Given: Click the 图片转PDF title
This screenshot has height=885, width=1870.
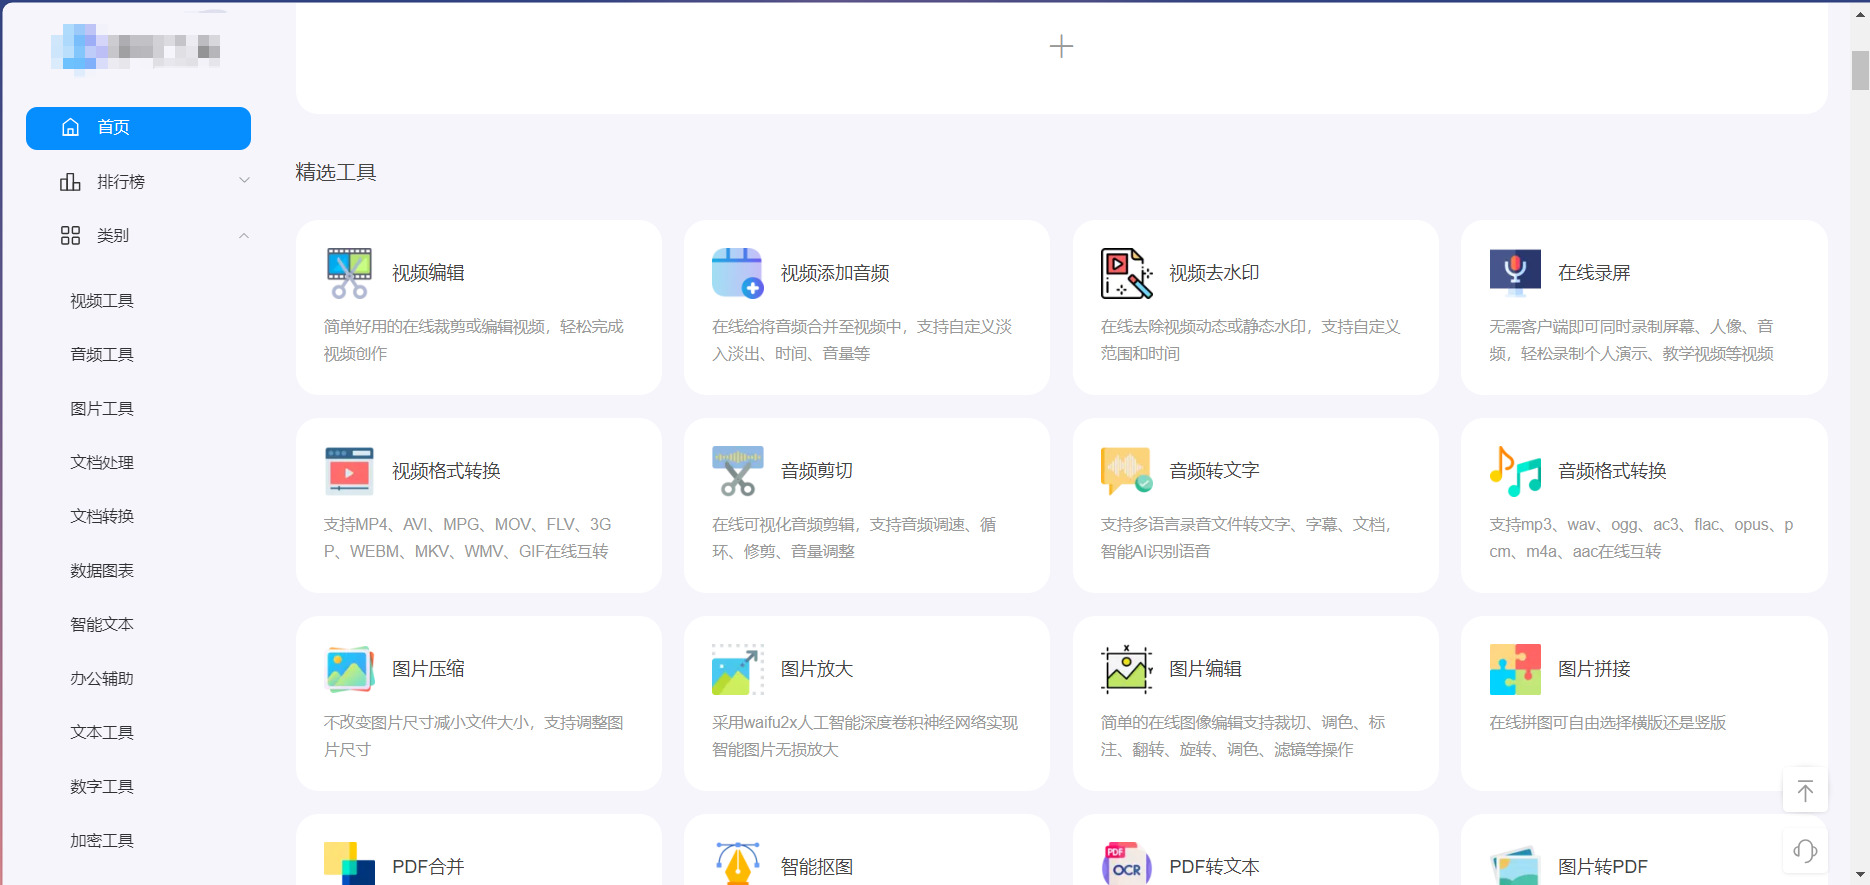Looking at the screenshot, I should point(1603,867).
